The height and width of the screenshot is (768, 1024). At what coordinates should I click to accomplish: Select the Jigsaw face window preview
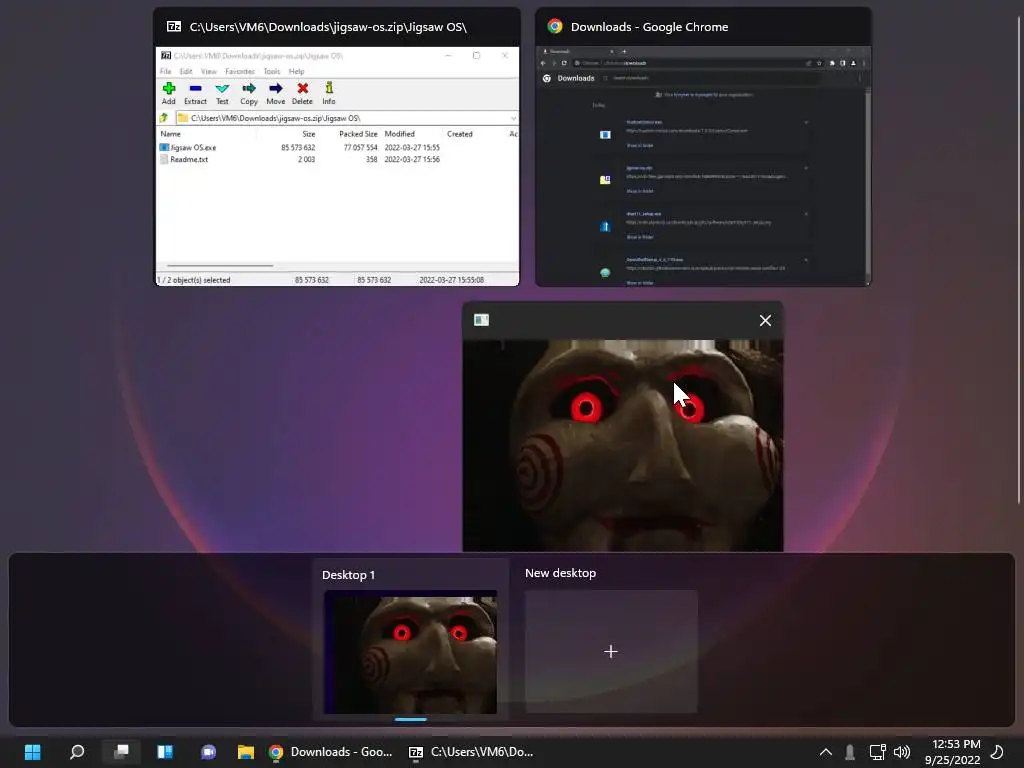tap(623, 445)
